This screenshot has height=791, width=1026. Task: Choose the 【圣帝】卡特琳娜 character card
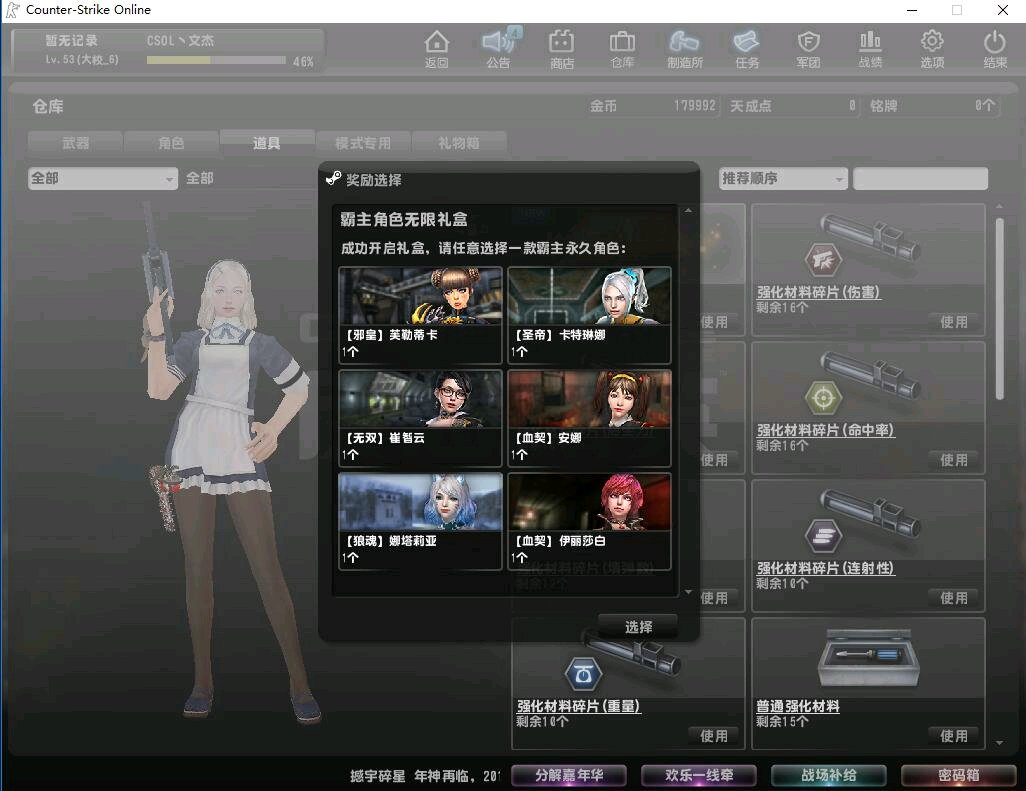pyautogui.click(x=590, y=315)
